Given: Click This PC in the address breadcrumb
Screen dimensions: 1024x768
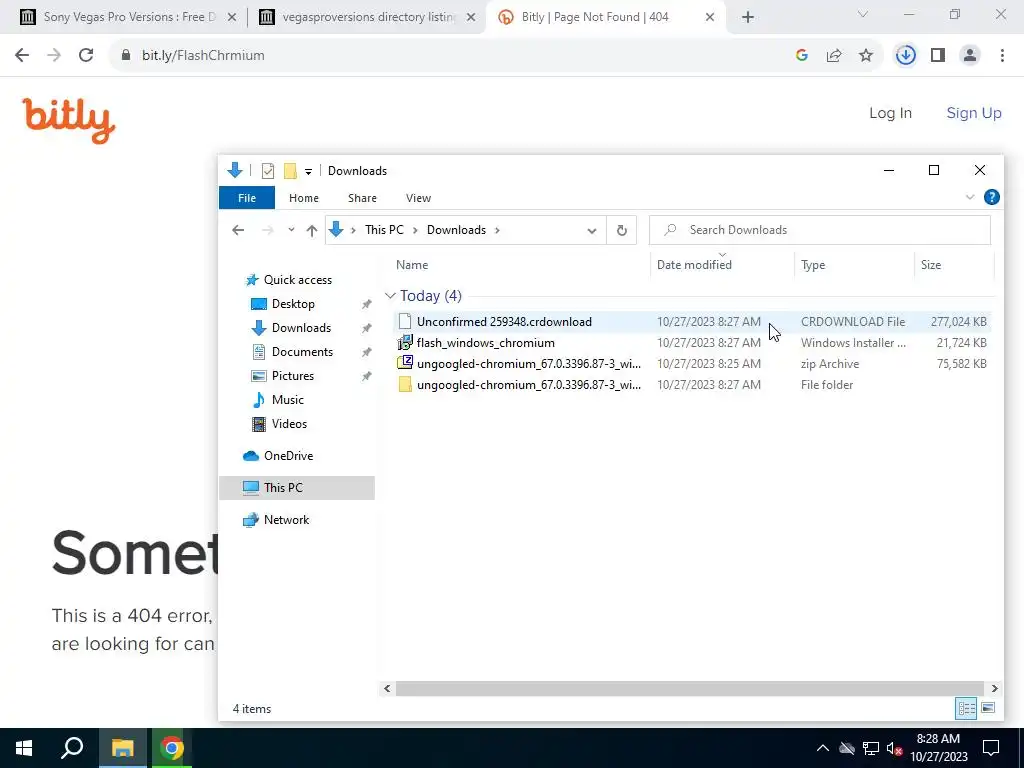Looking at the screenshot, I should [384, 230].
